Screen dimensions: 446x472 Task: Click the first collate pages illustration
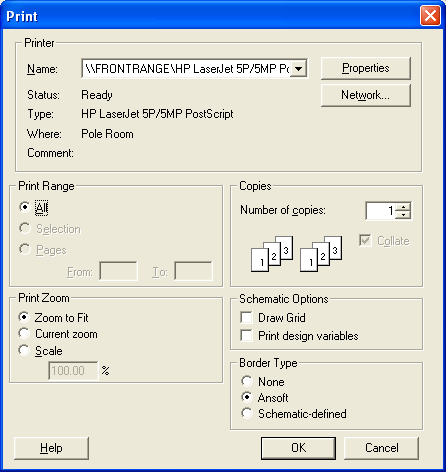point(272,254)
